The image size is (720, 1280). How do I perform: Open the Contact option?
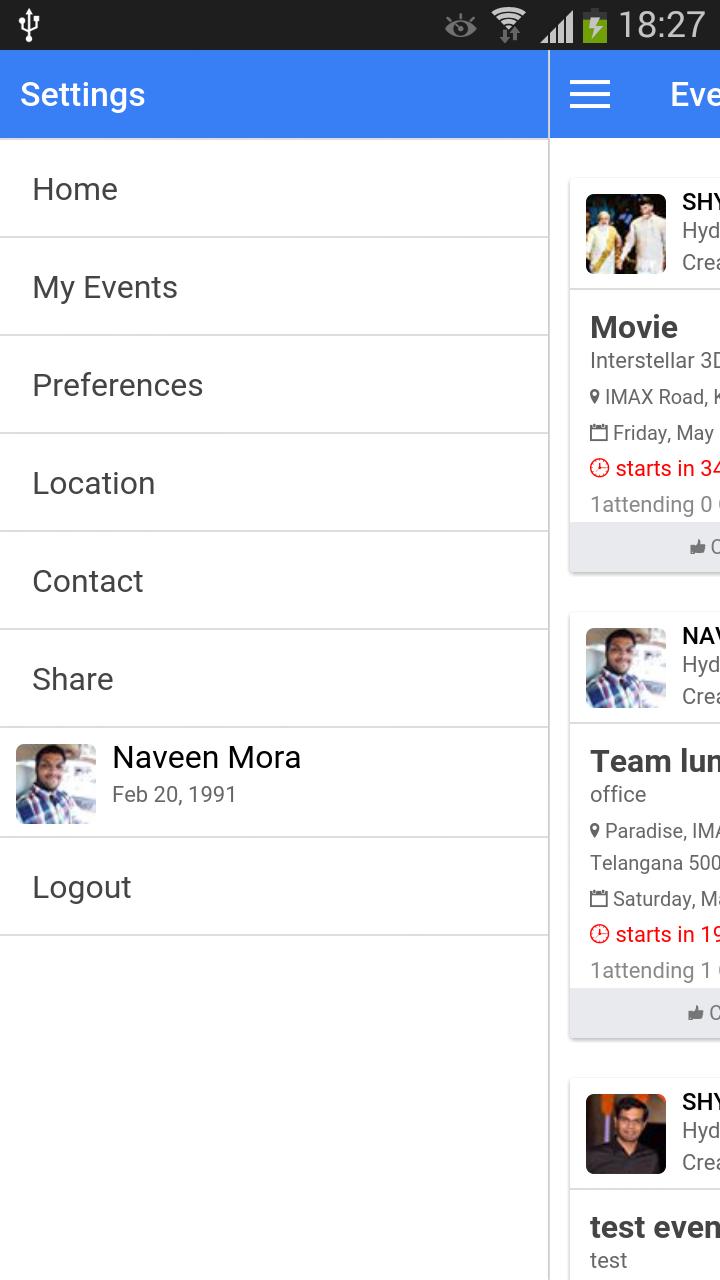coord(274,581)
